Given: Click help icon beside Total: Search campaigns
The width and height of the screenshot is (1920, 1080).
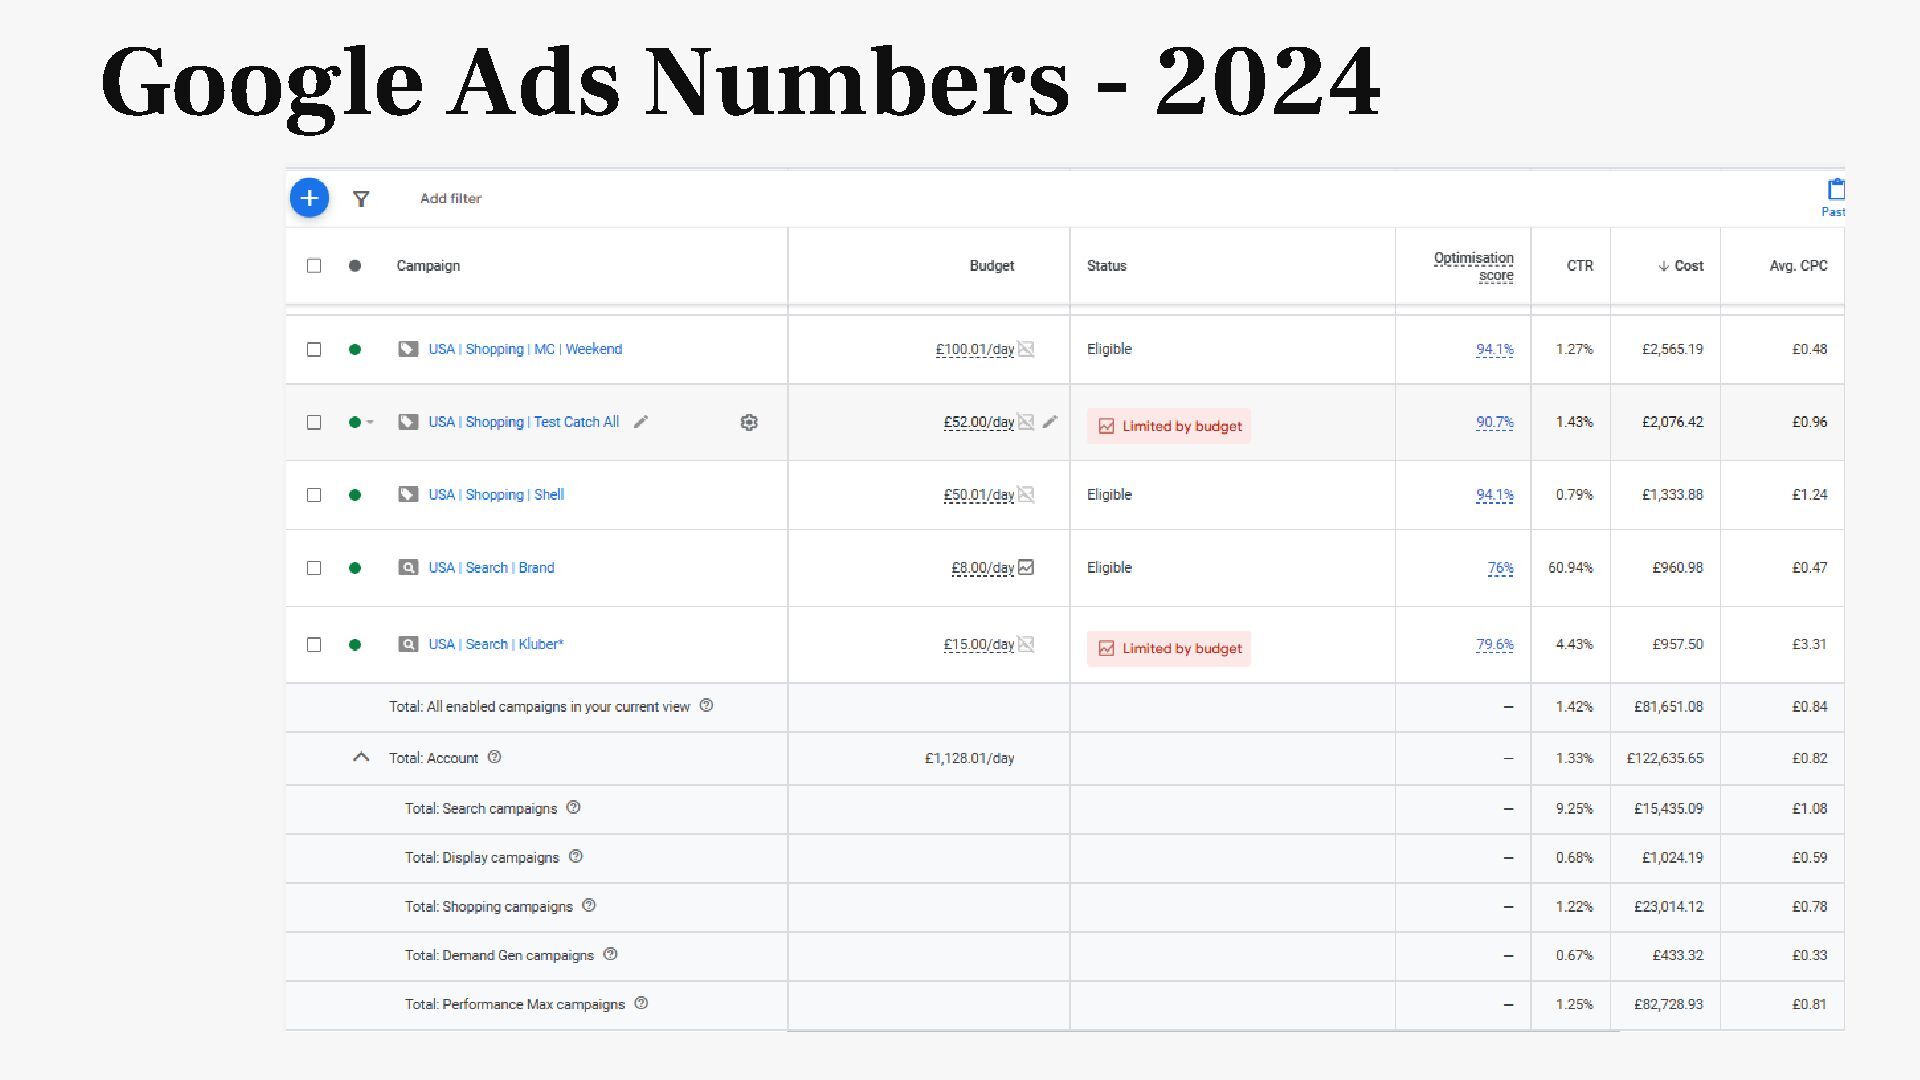Looking at the screenshot, I should pos(573,808).
